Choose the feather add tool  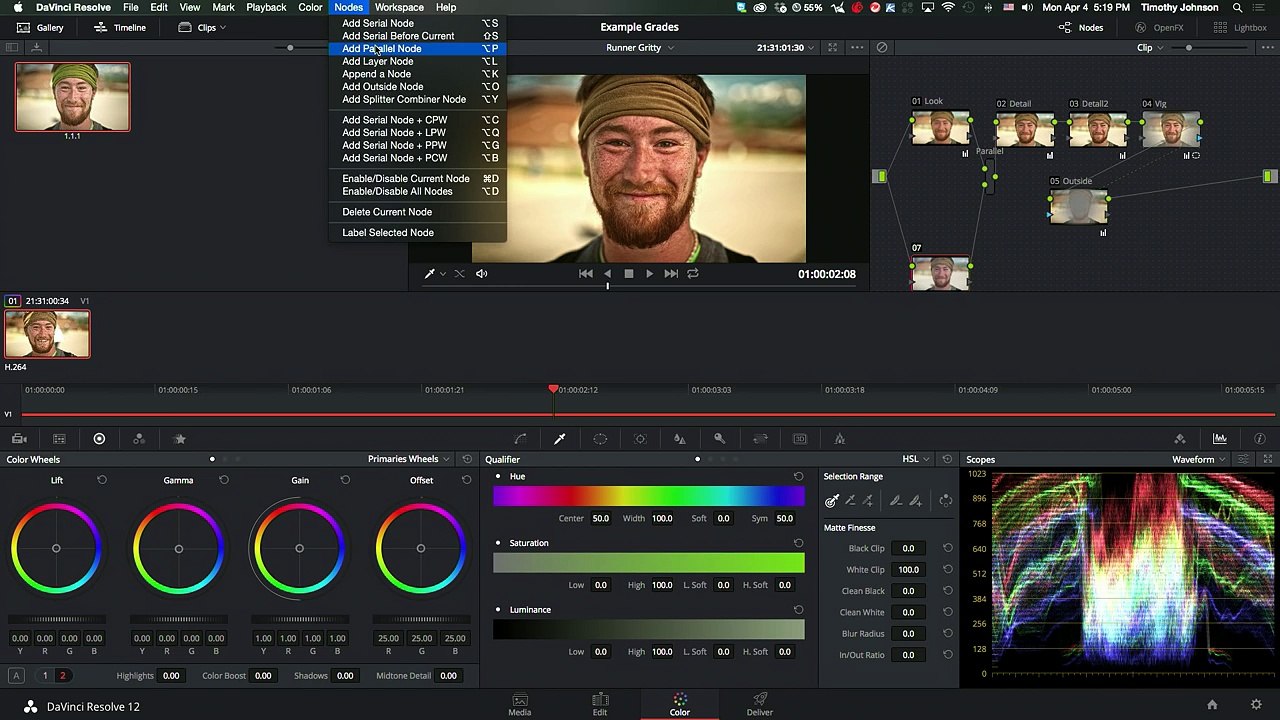(915, 500)
